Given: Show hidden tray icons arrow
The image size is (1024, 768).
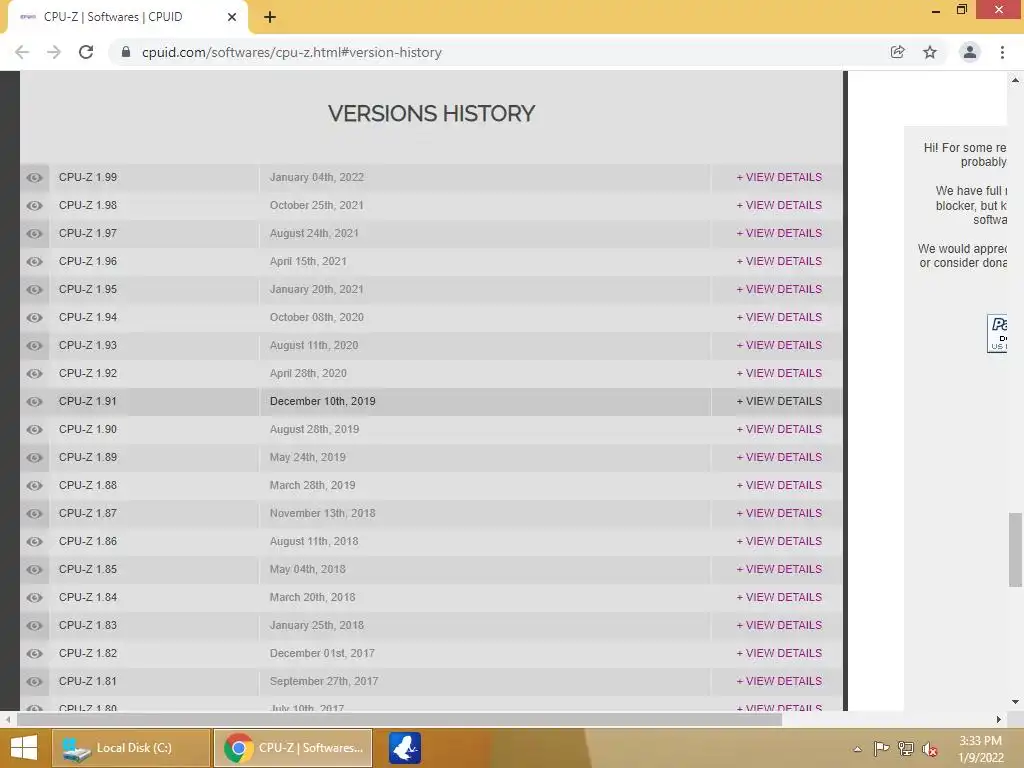Looking at the screenshot, I should (857, 749).
